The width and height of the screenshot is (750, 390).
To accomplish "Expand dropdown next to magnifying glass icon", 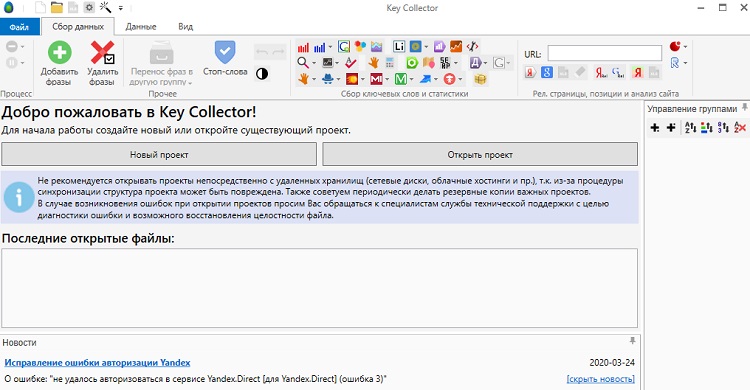I will pos(314,63).
